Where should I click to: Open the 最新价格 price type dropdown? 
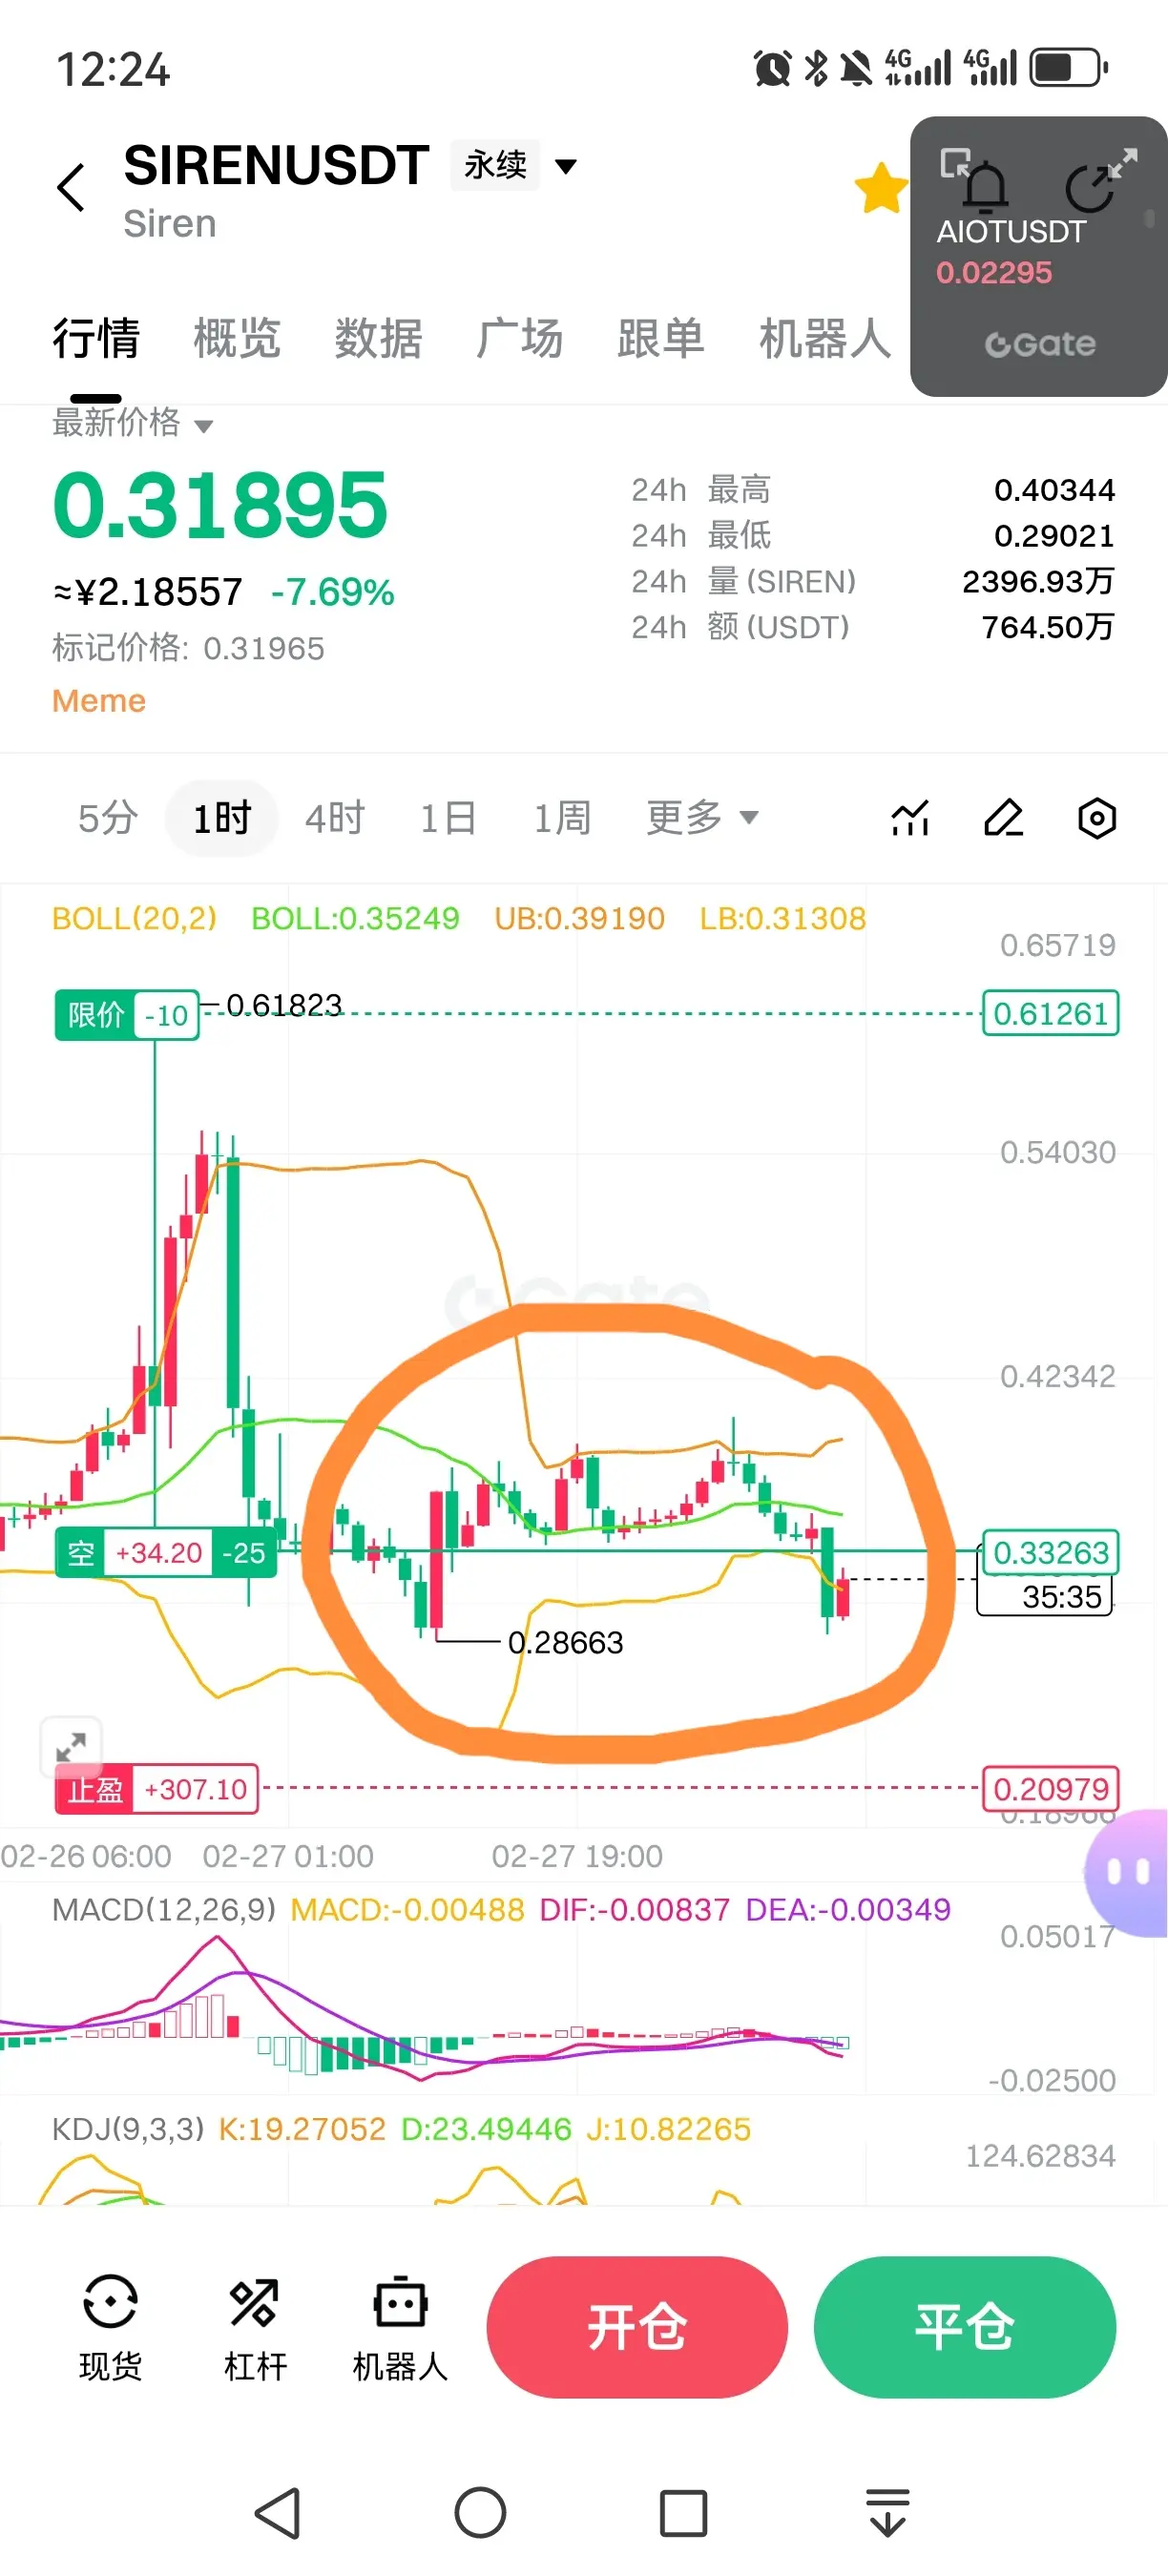[x=132, y=424]
